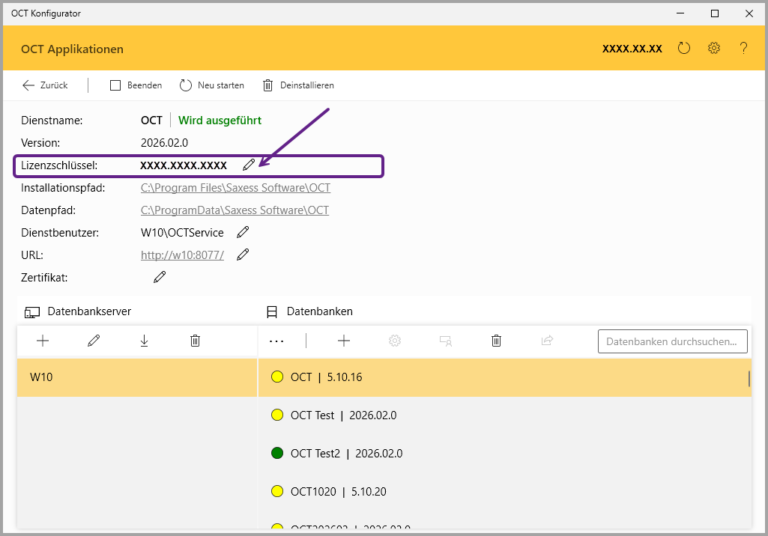Edit the selected database server

pyautogui.click(x=94, y=341)
